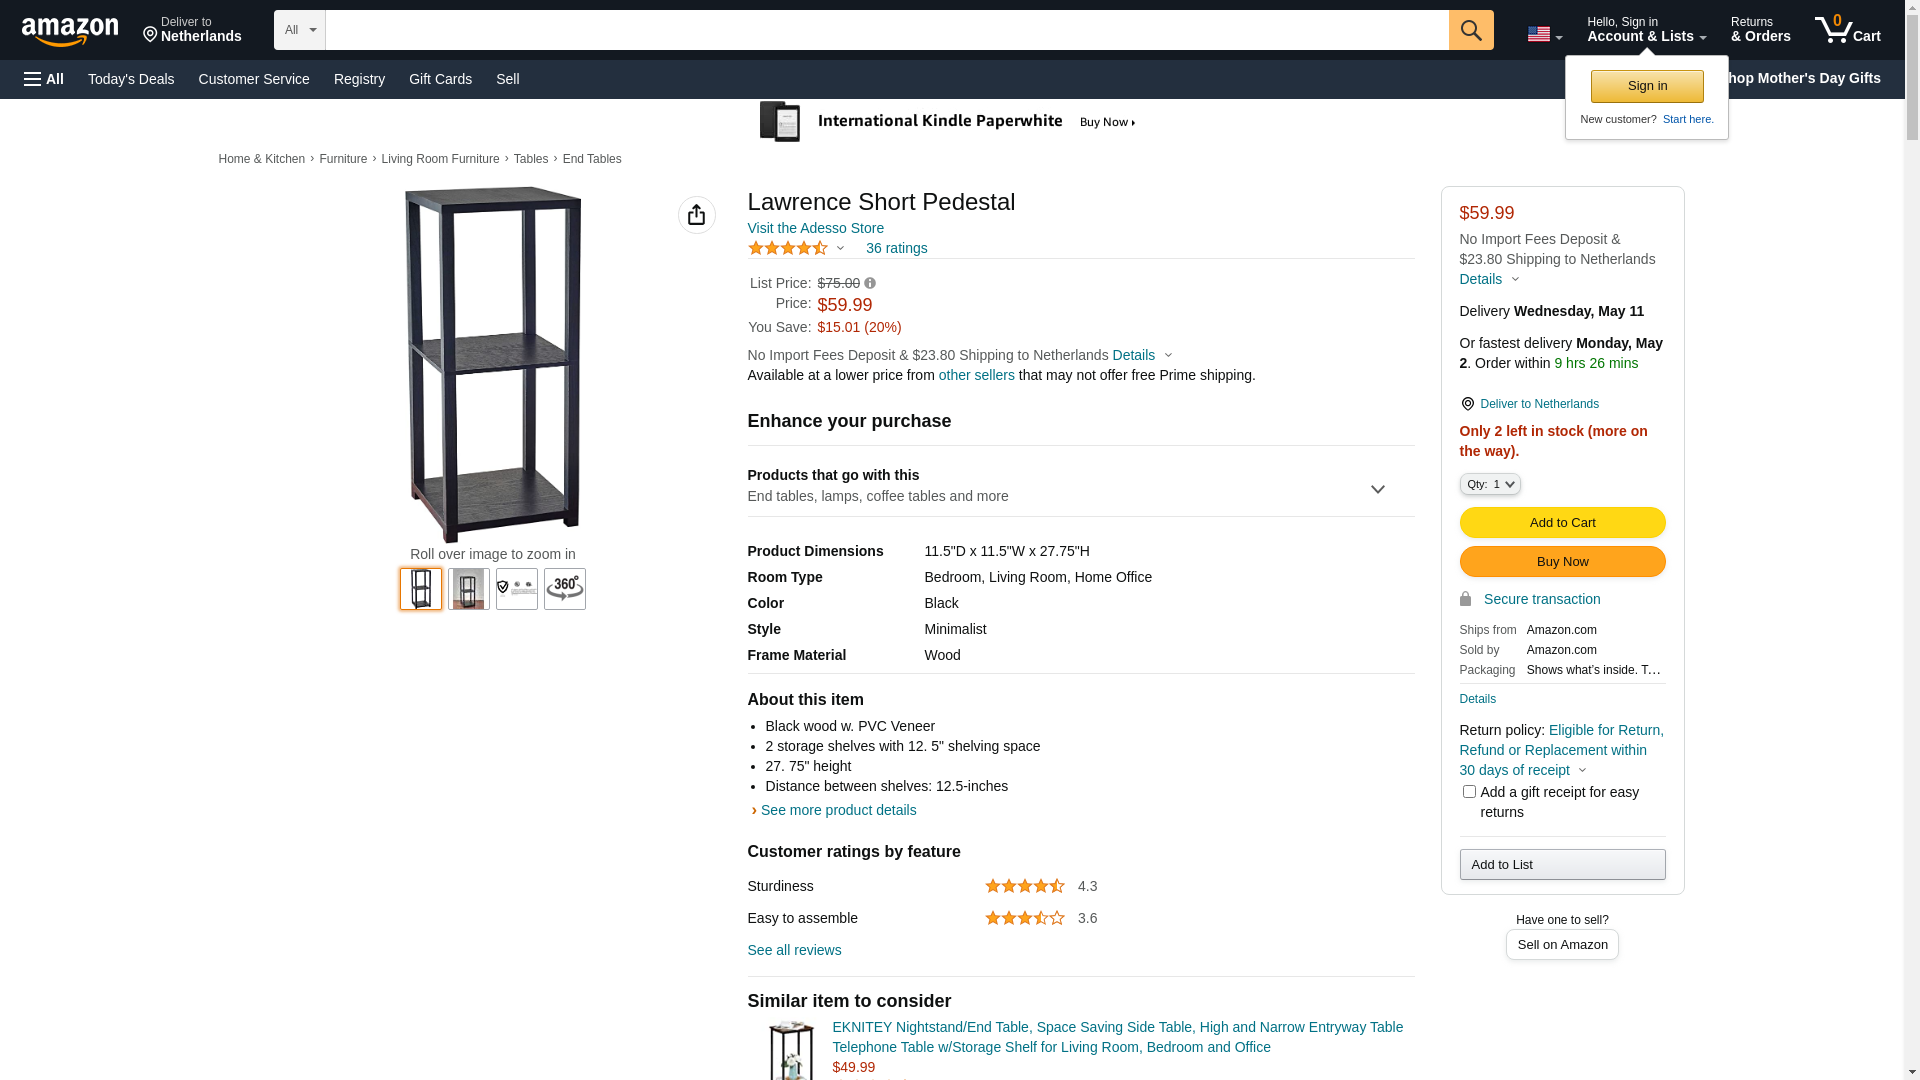Open the Visit the Adesso Store link

tap(815, 228)
